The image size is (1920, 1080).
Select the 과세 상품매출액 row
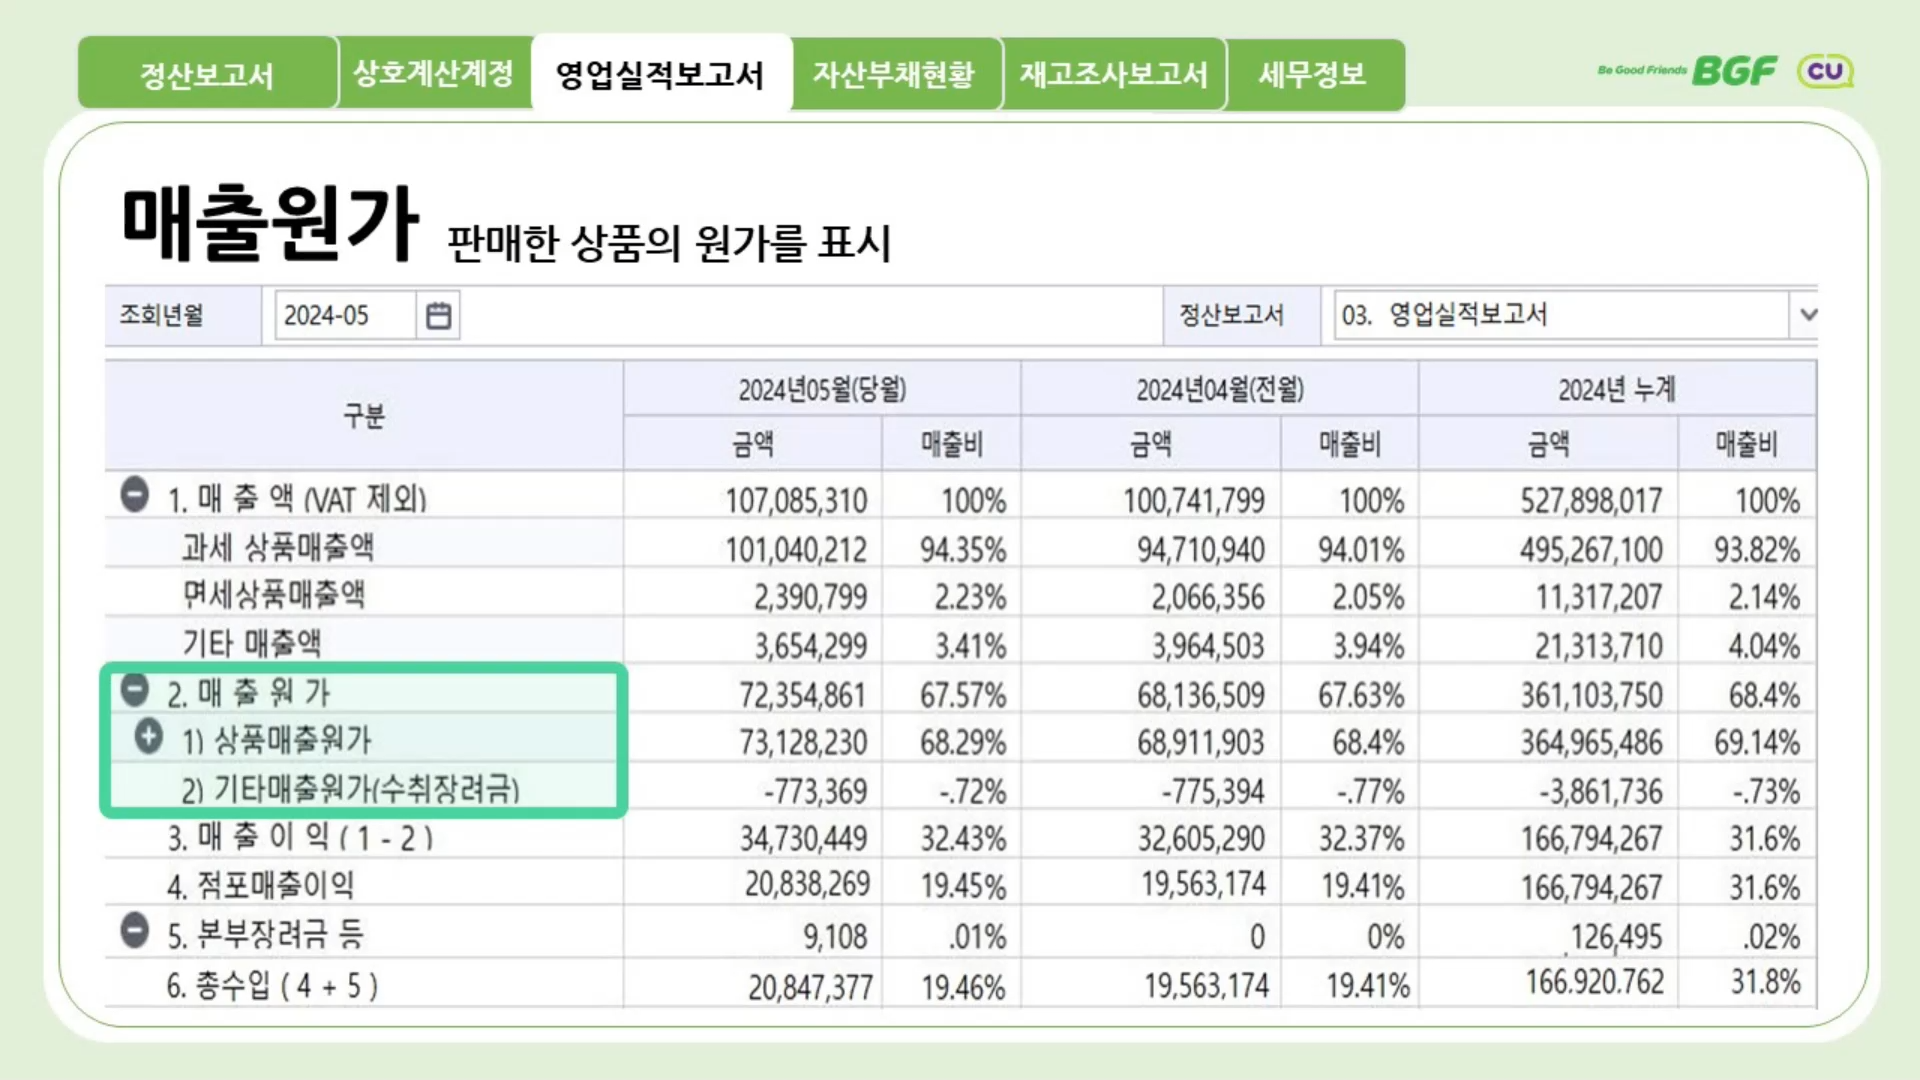point(278,547)
